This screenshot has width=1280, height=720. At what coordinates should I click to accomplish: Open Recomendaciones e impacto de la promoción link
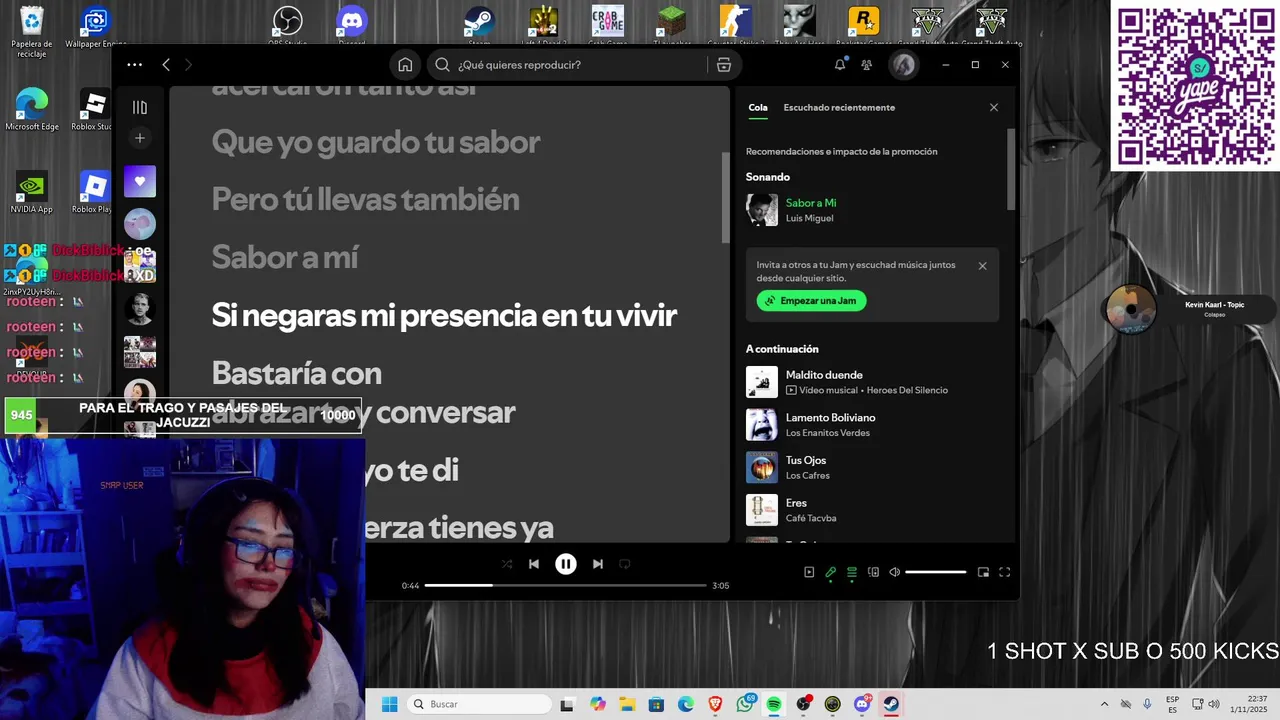click(x=842, y=152)
